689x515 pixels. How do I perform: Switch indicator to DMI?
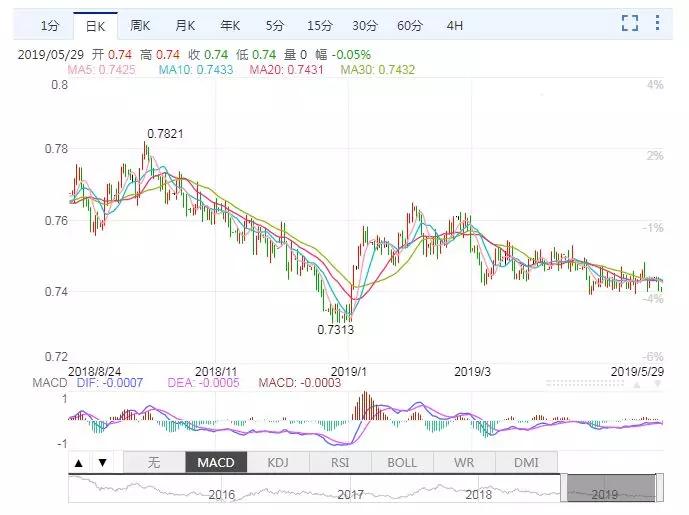point(526,462)
